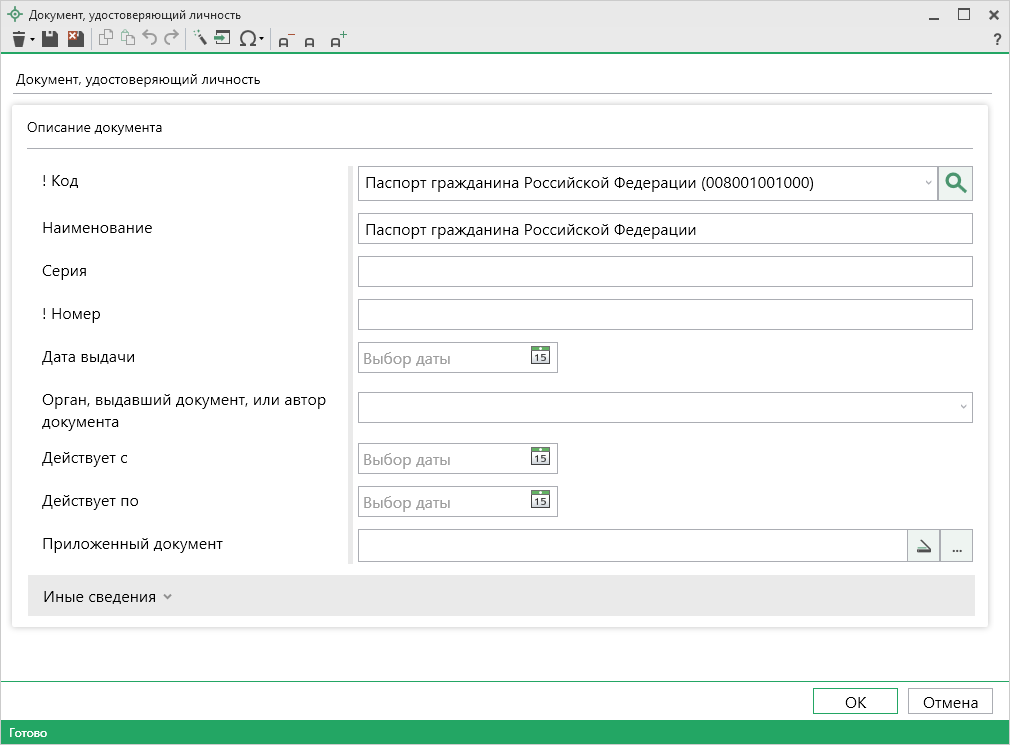Click the scan icon for Приложенный документ

point(923,546)
